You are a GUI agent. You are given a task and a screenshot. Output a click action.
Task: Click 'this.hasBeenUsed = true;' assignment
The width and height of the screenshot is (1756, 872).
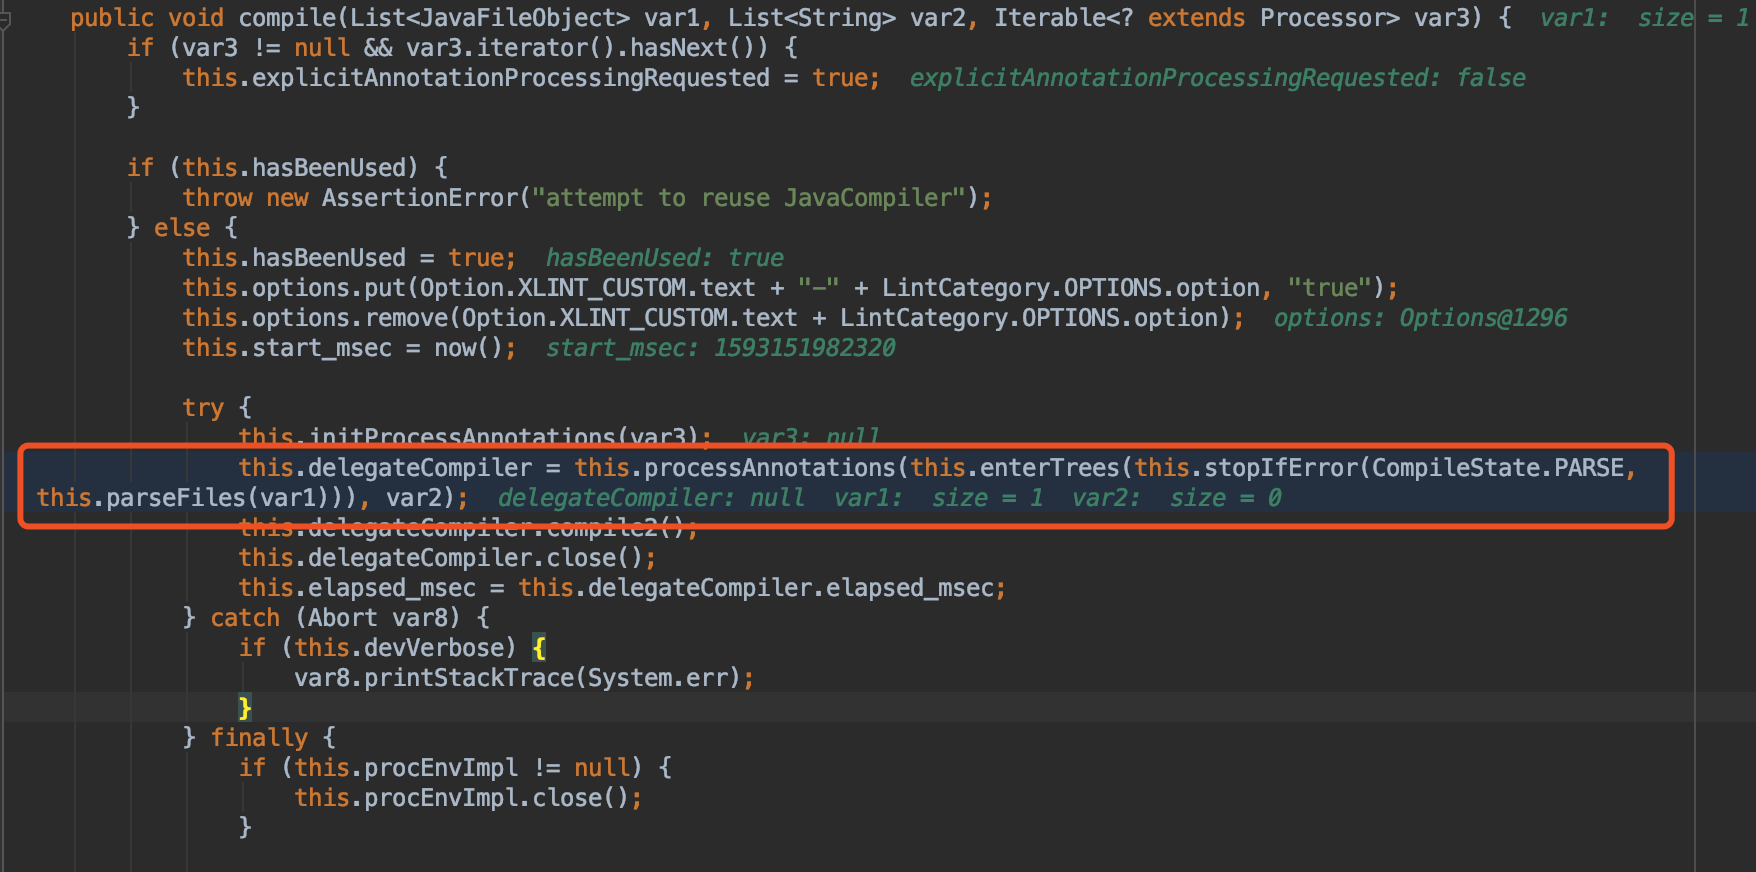tap(349, 258)
